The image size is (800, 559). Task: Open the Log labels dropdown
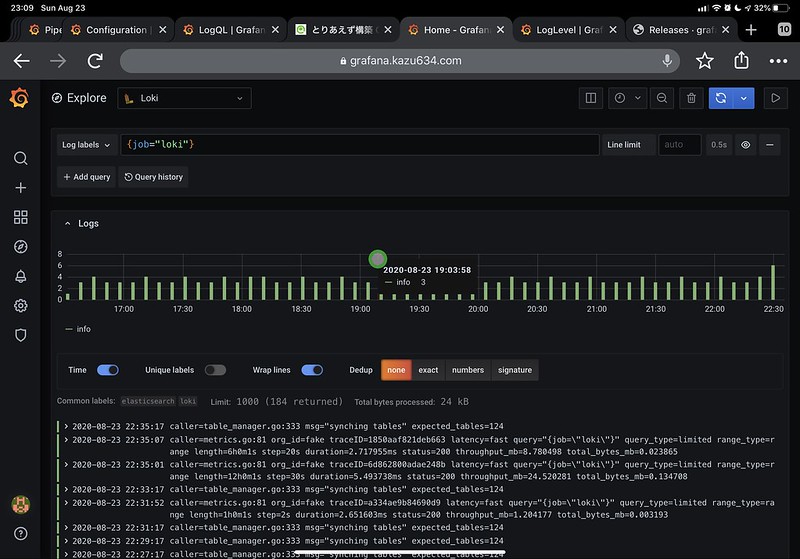coord(86,145)
